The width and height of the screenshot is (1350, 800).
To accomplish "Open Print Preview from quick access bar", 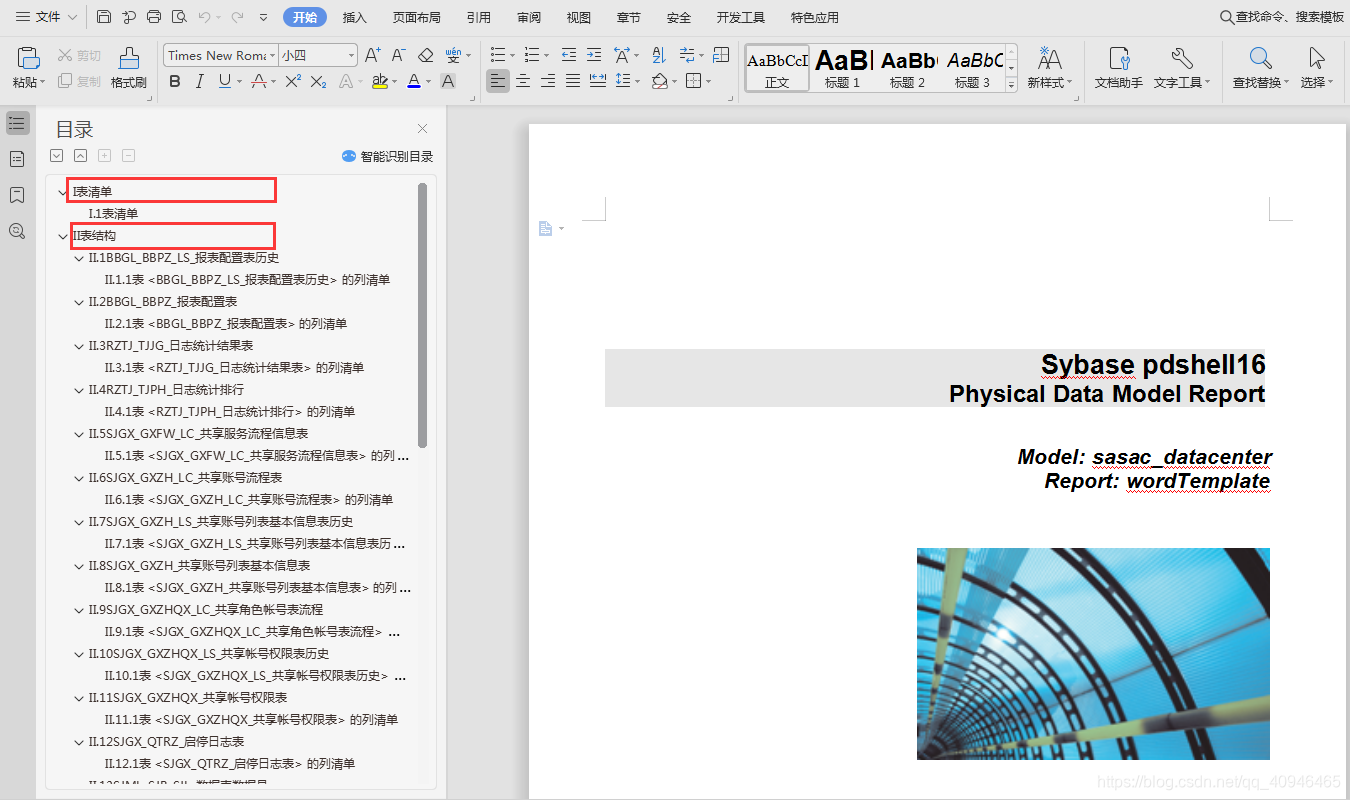I will point(179,17).
